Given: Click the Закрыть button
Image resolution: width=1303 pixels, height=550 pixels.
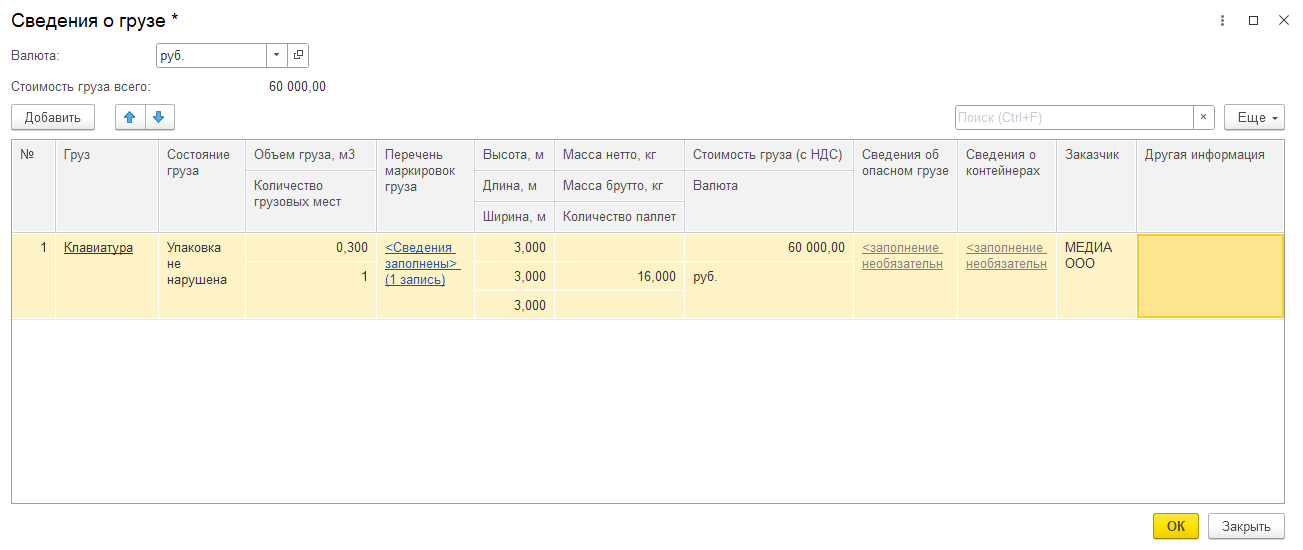Looking at the screenshot, I should tap(1246, 526).
